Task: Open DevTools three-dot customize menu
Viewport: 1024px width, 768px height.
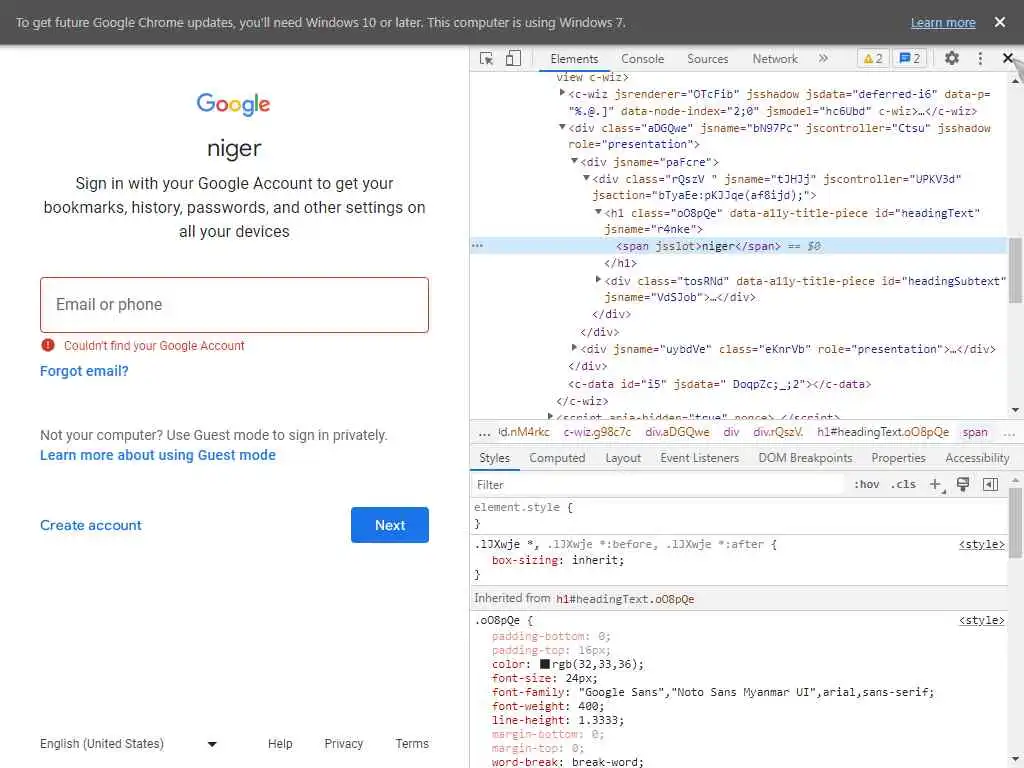Action: (x=980, y=59)
